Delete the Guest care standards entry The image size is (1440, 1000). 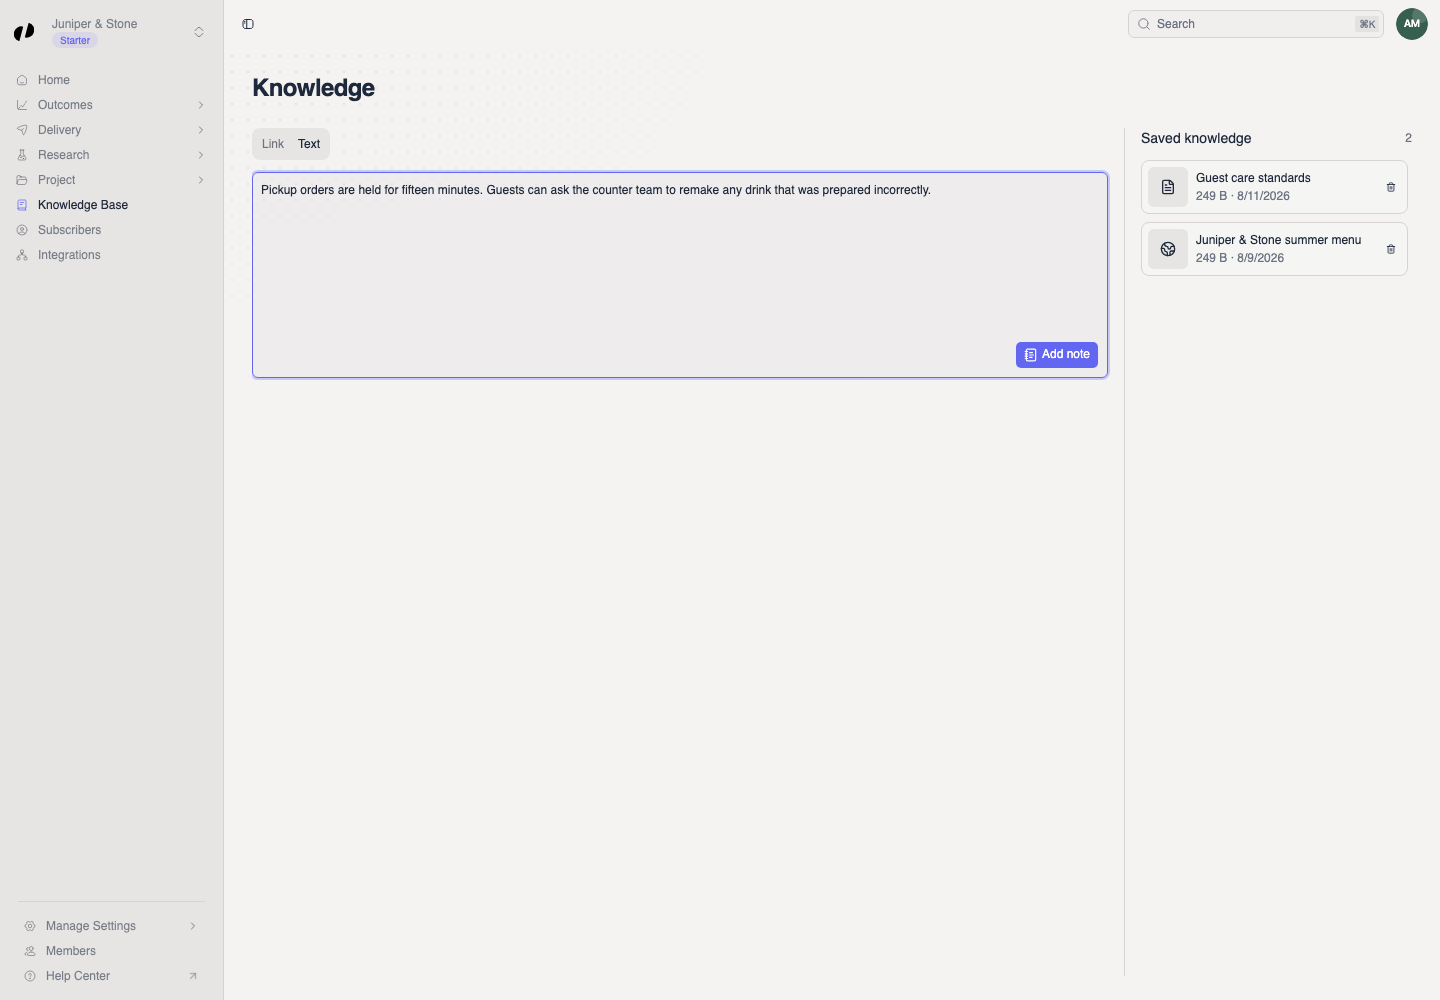[x=1391, y=187]
